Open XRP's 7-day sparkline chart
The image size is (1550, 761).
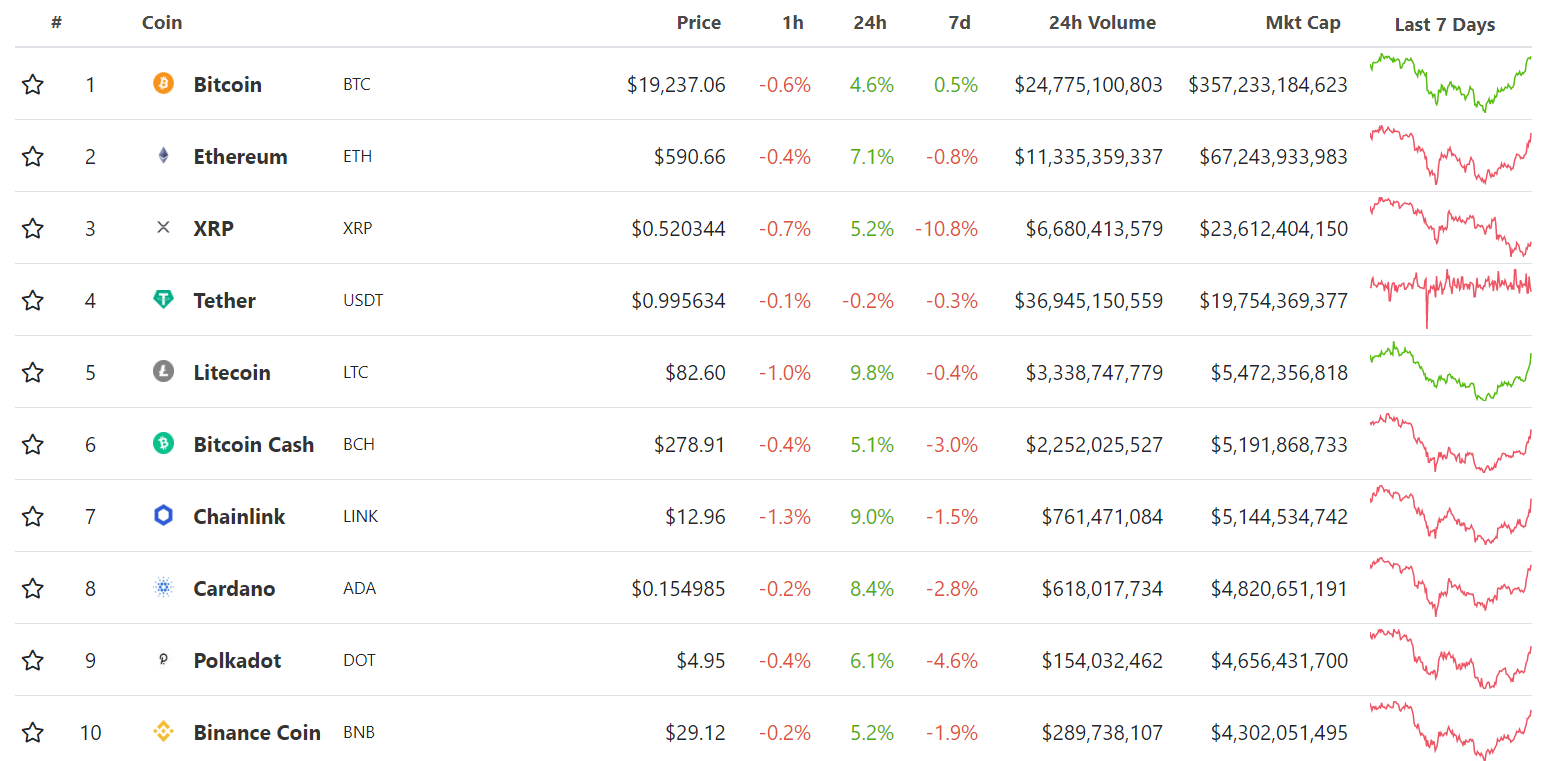click(1450, 227)
